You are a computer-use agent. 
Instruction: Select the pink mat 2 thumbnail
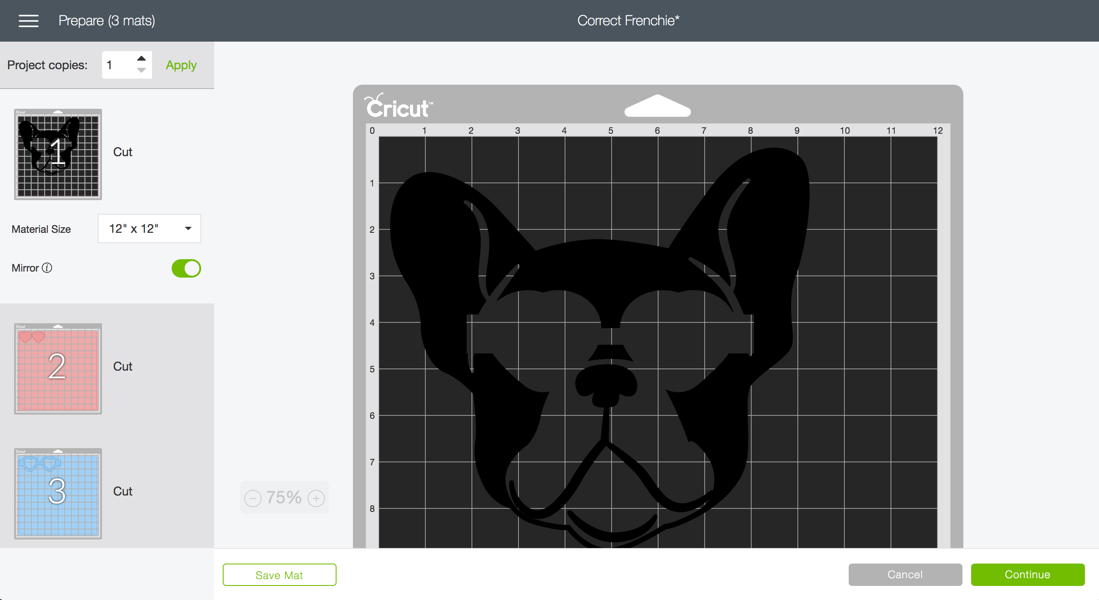[58, 368]
